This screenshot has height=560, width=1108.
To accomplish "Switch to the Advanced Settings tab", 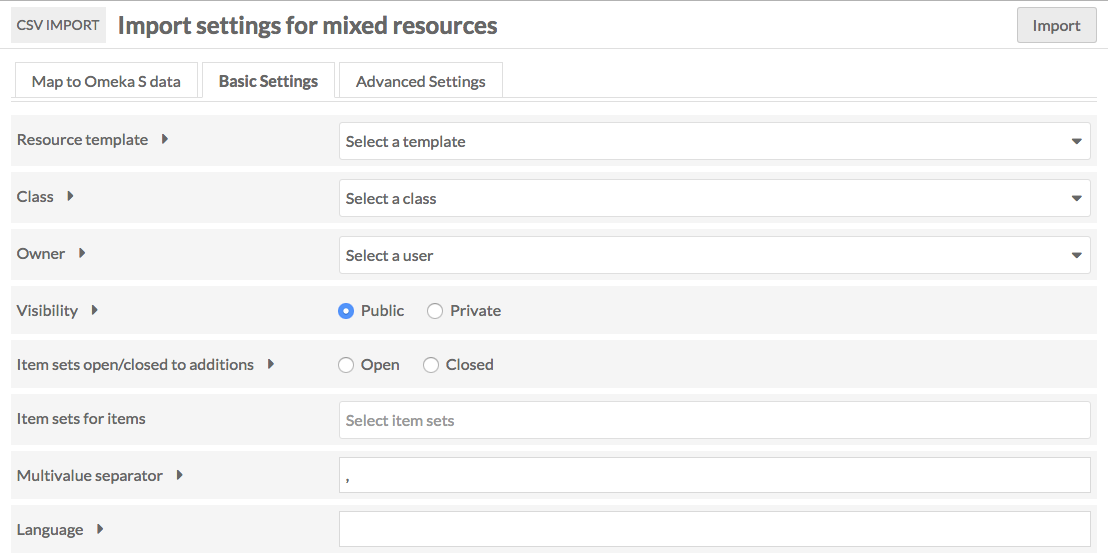I will pos(420,81).
